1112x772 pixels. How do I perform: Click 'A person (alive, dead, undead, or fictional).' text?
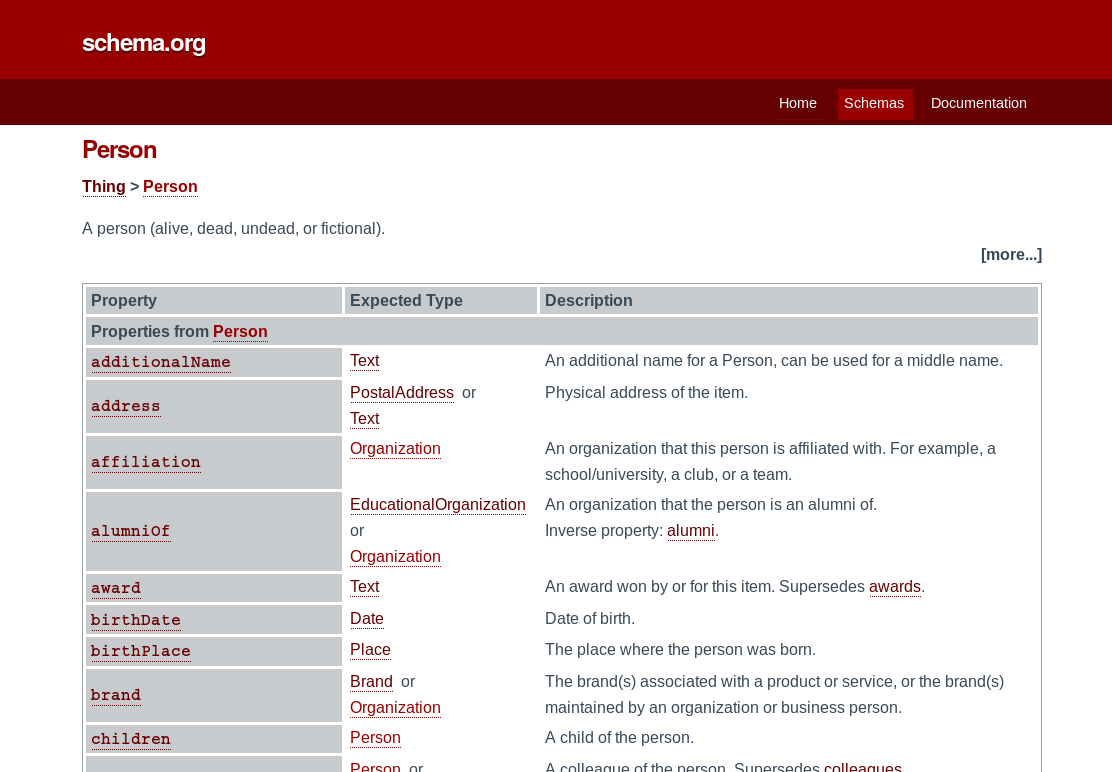[x=233, y=229]
